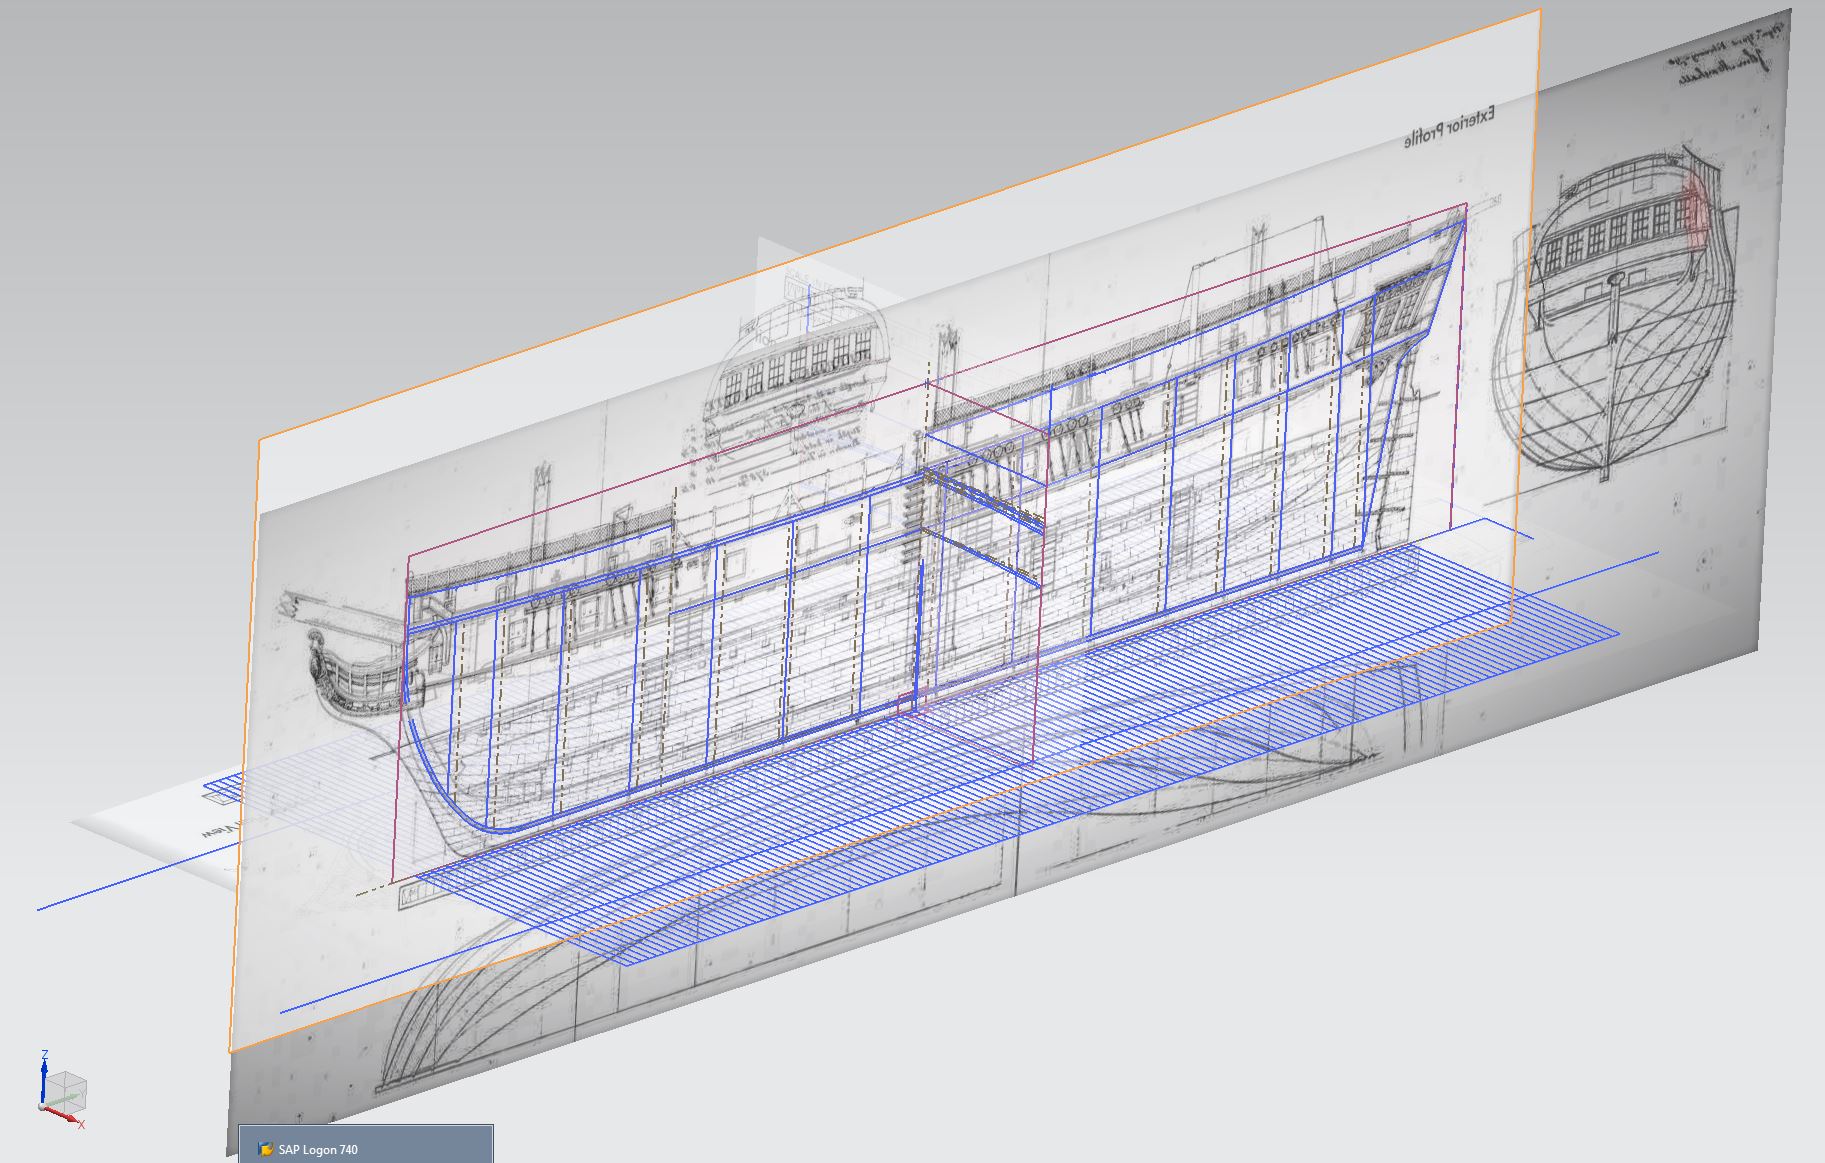The image size is (1825, 1163).
Task: Click the red highlighted area on stern drawing
Action: (1694, 212)
